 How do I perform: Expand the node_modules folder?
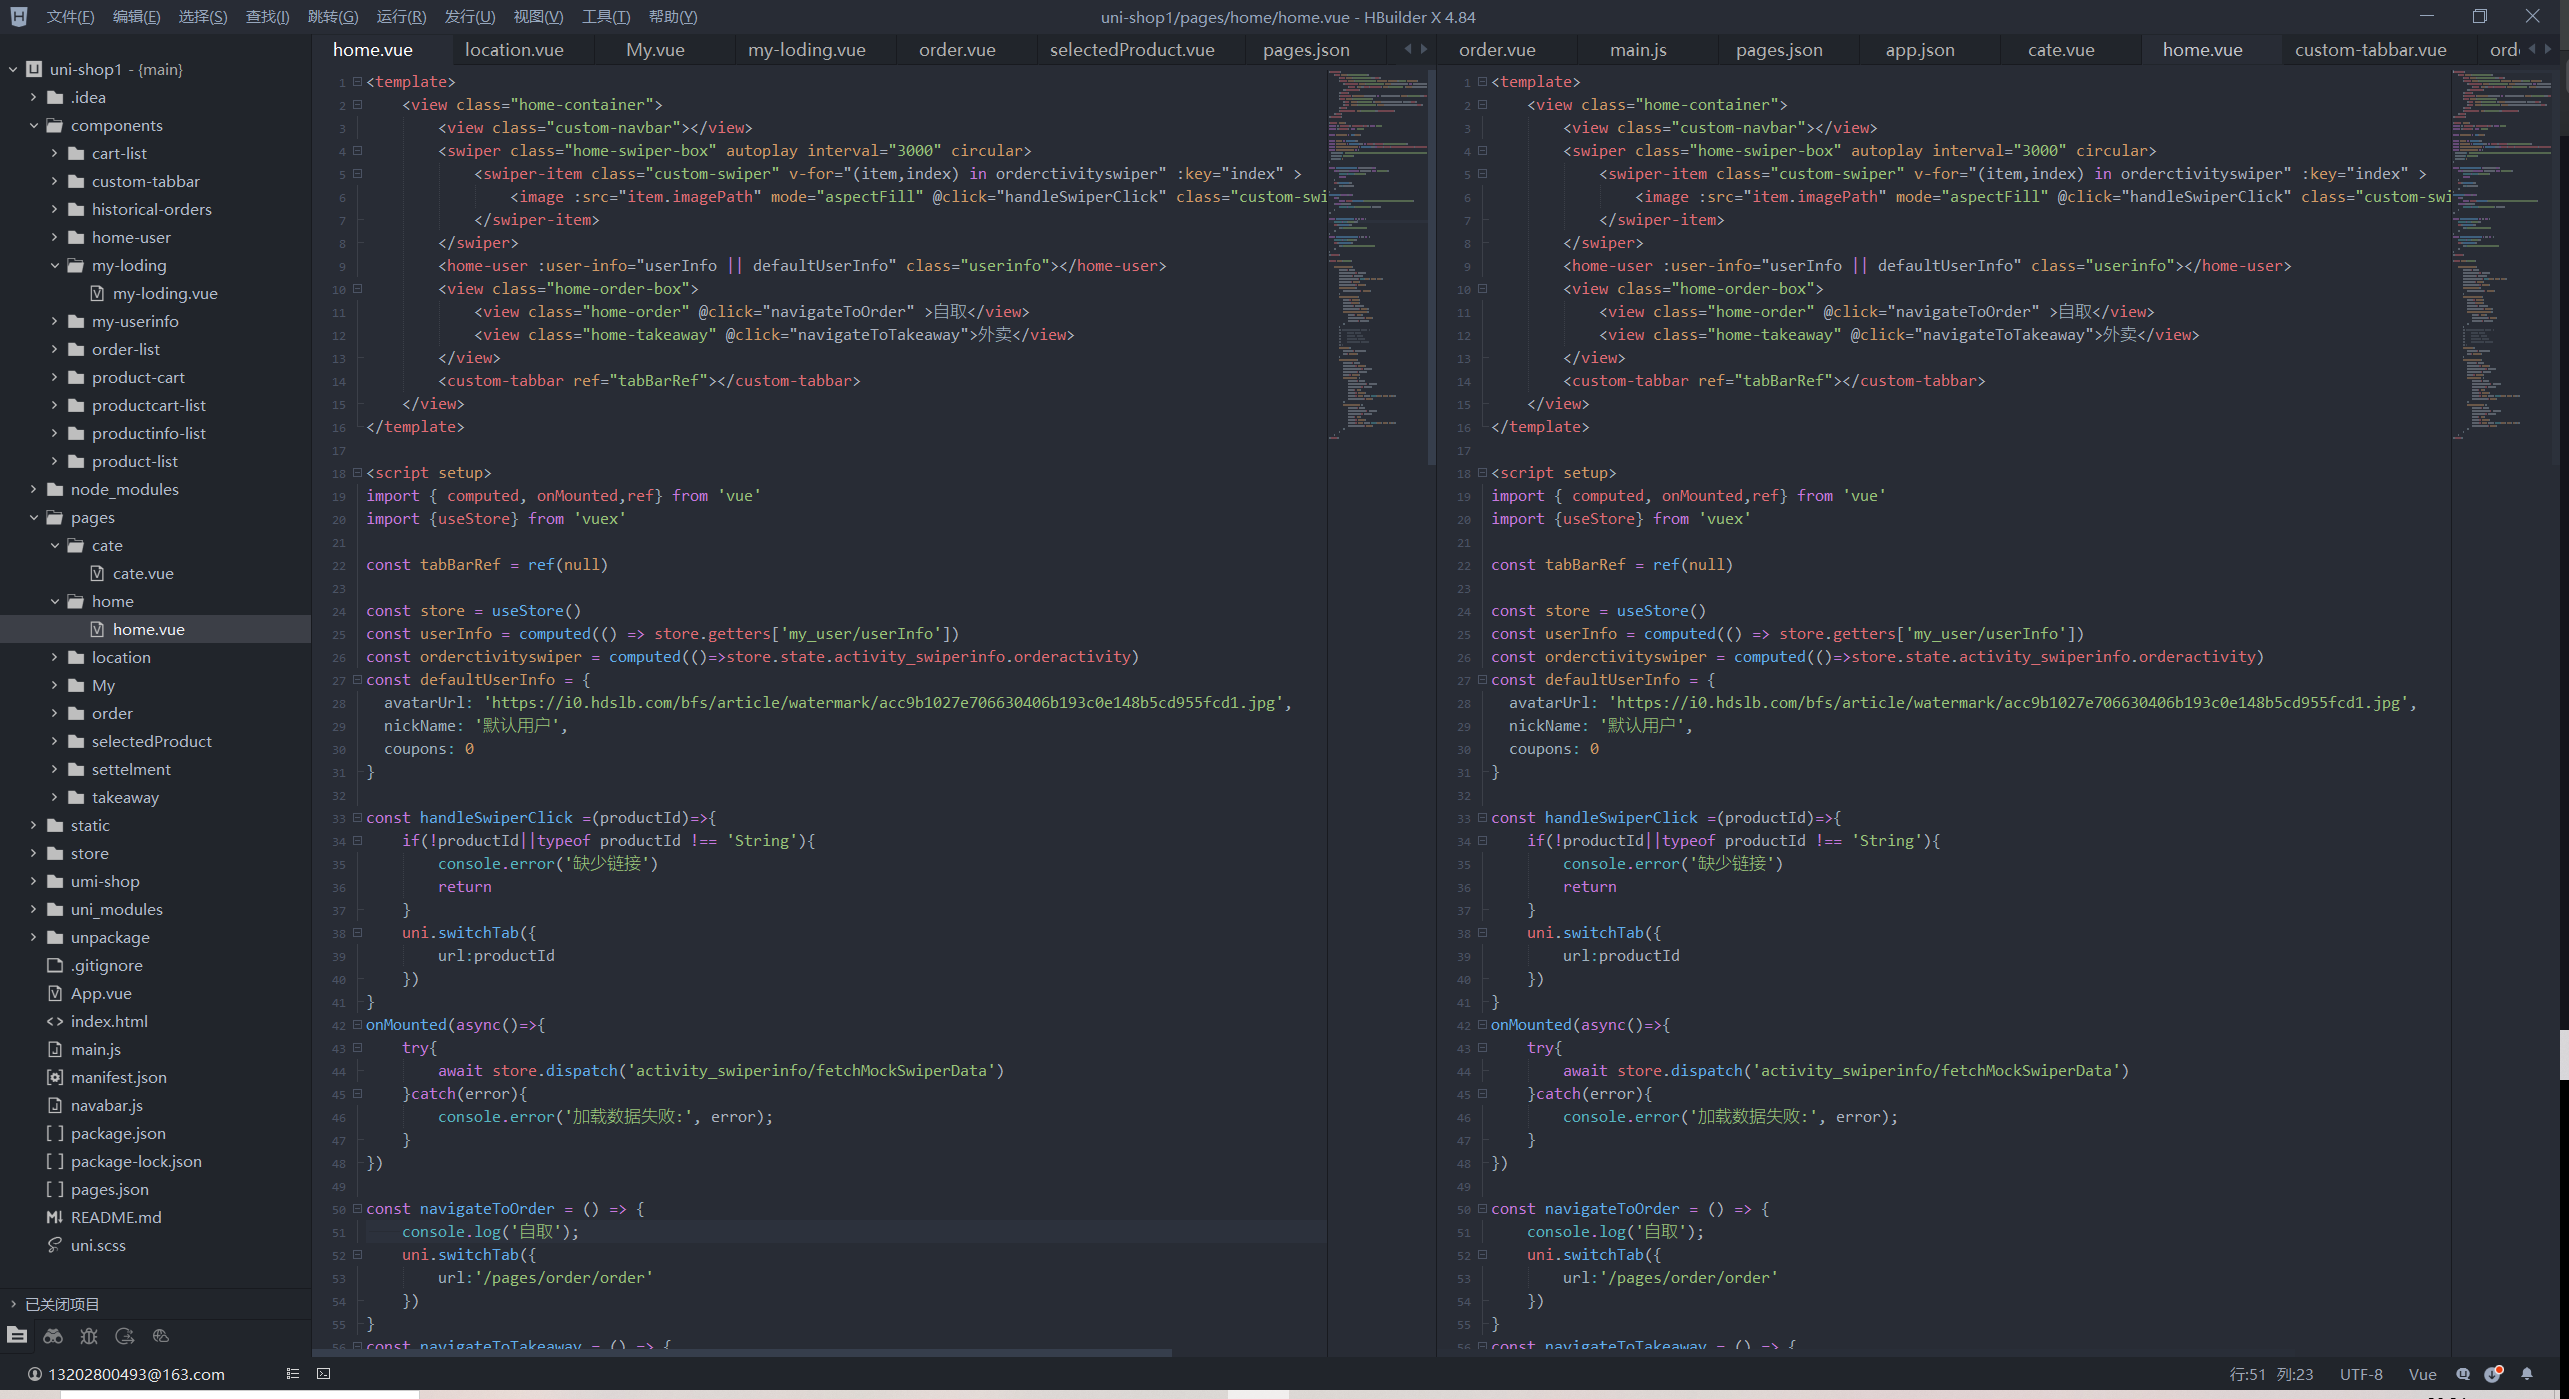[x=33, y=489]
